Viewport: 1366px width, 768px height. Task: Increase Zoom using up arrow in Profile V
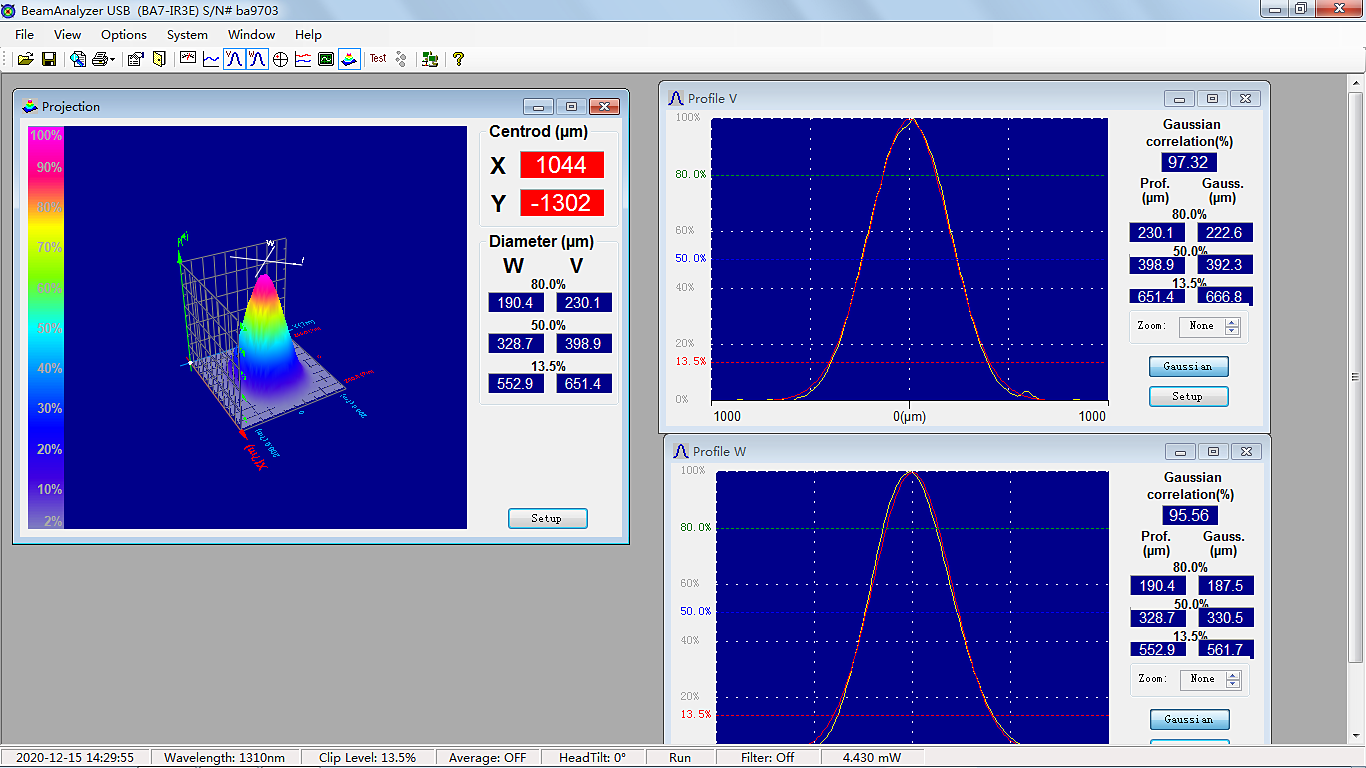[x=1232, y=322]
